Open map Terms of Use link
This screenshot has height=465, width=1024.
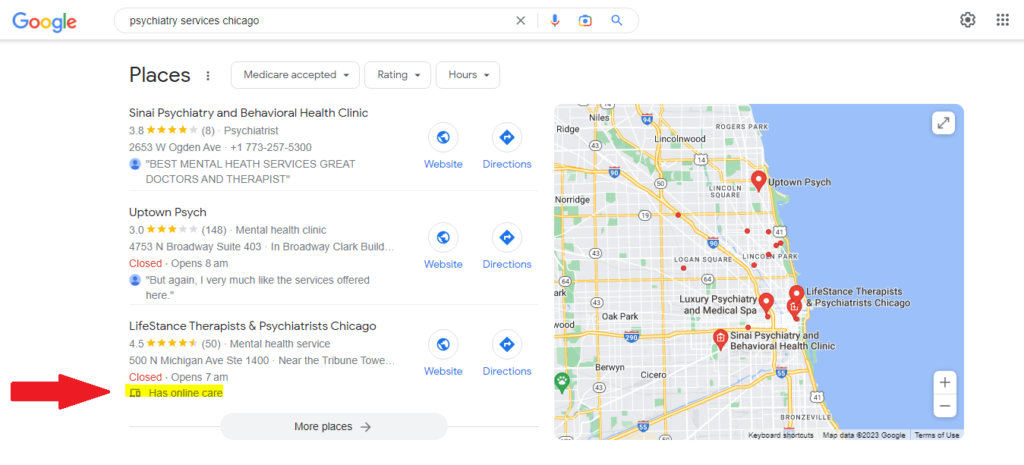936,435
